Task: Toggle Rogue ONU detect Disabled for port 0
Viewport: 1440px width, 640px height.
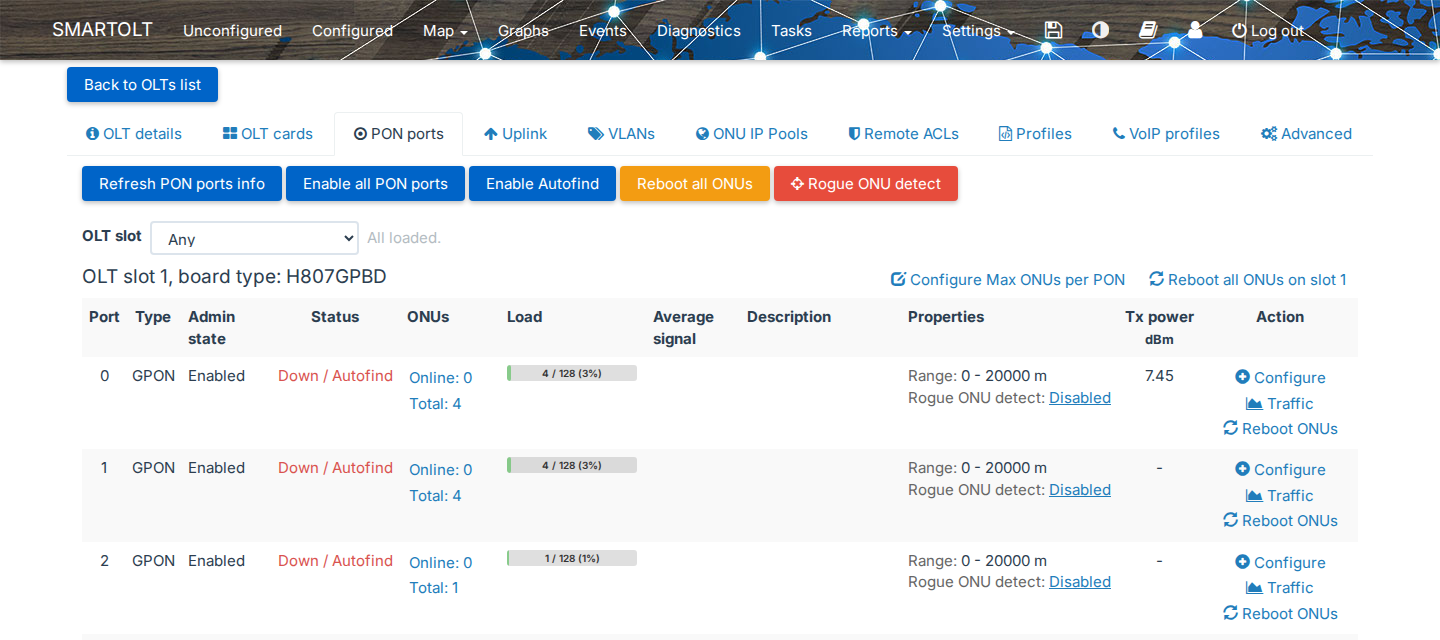Action: [x=1080, y=398]
